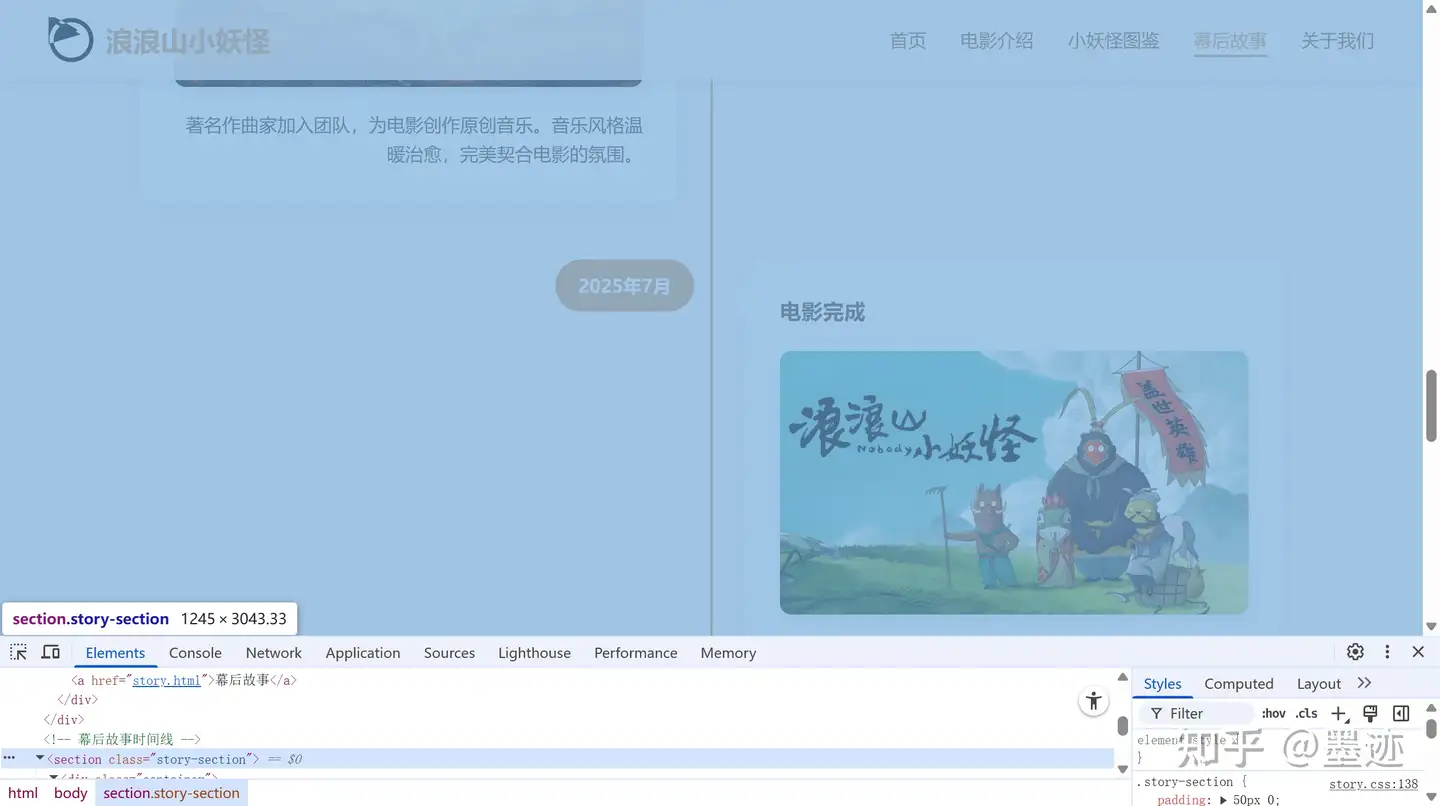1440x806 pixels.
Task: Open the Sources tab
Action: click(x=449, y=653)
